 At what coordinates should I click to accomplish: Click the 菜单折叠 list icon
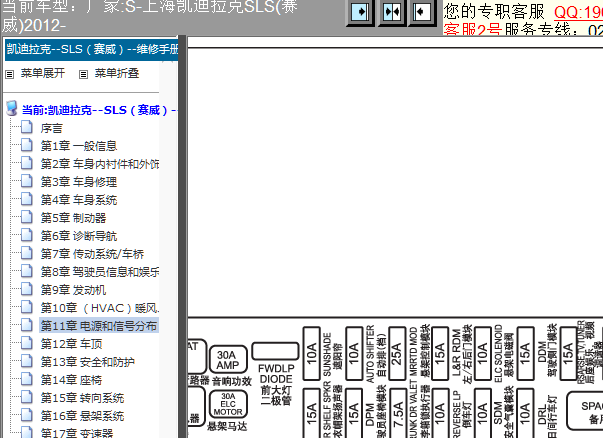(x=83, y=74)
